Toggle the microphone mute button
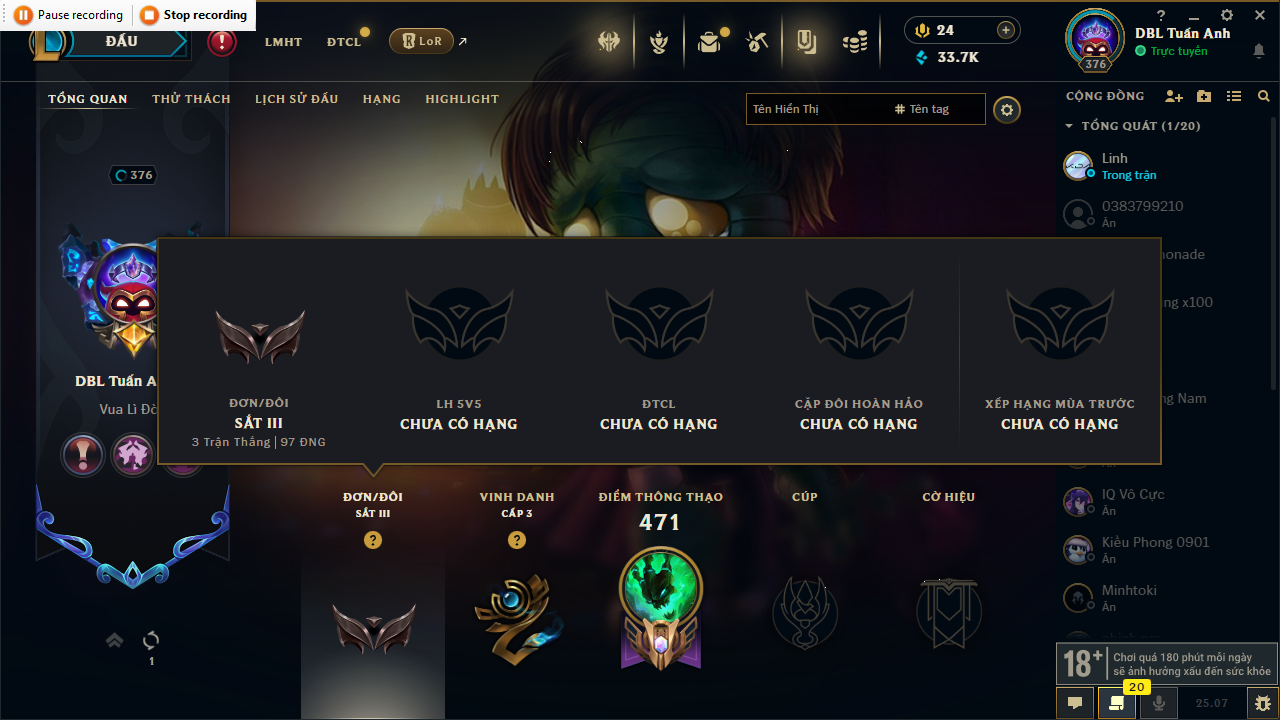Image resolution: width=1280 pixels, height=720 pixels. click(x=1159, y=703)
